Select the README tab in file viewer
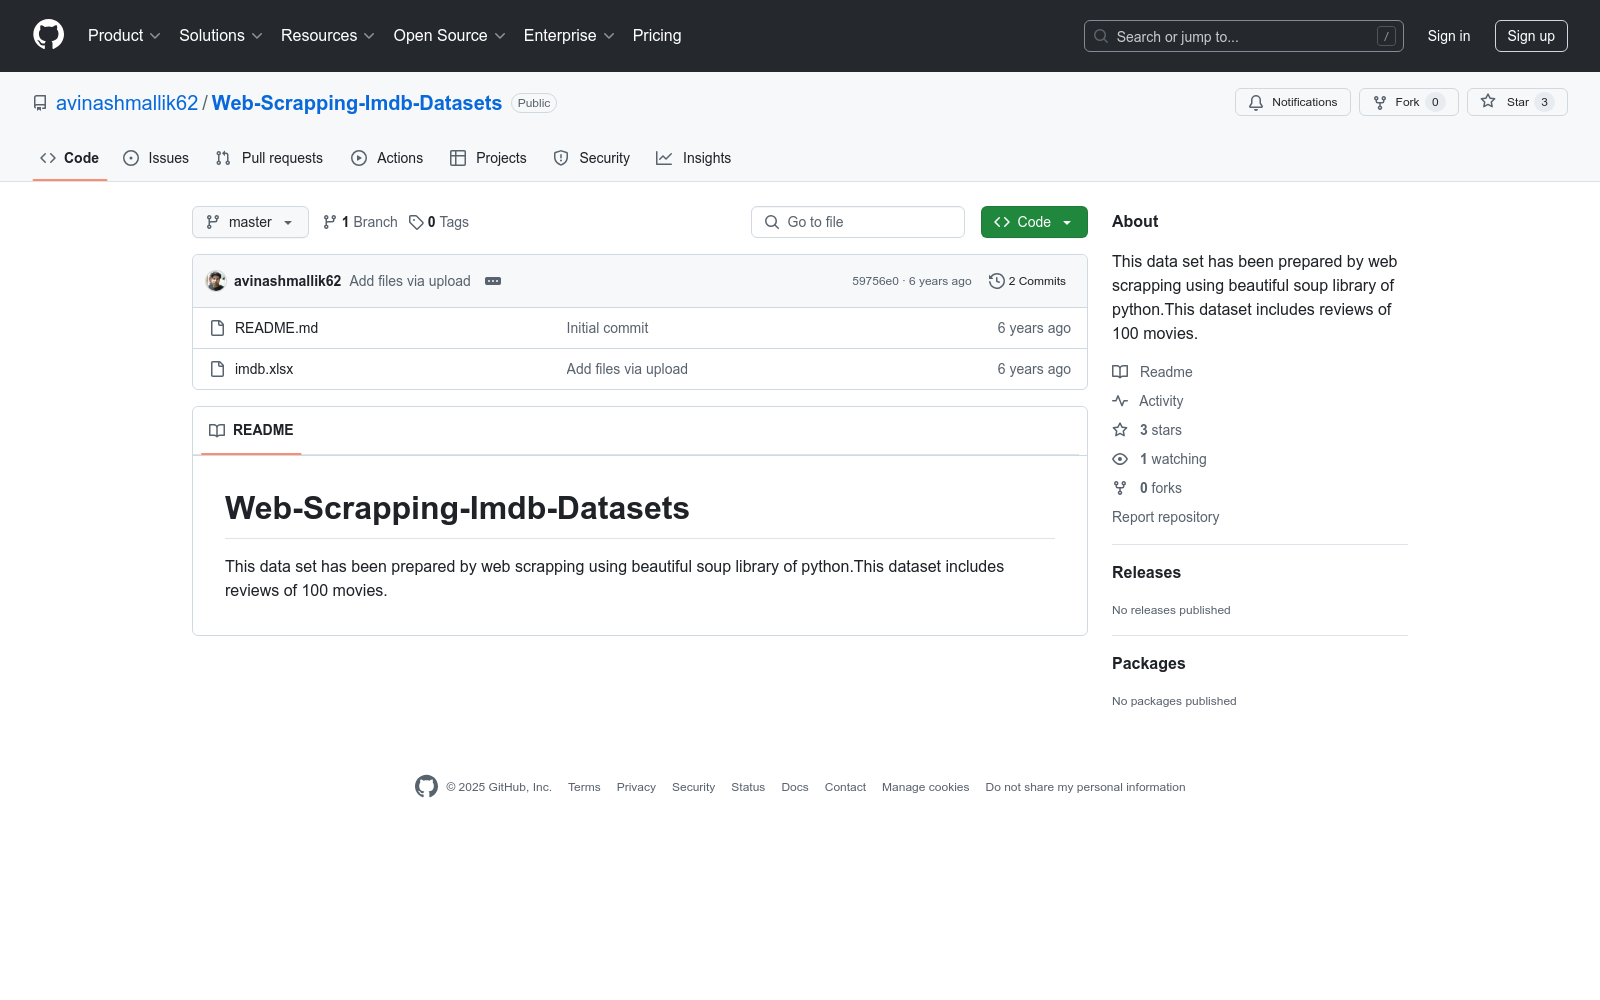This screenshot has width=1600, height=1000. pos(251,430)
